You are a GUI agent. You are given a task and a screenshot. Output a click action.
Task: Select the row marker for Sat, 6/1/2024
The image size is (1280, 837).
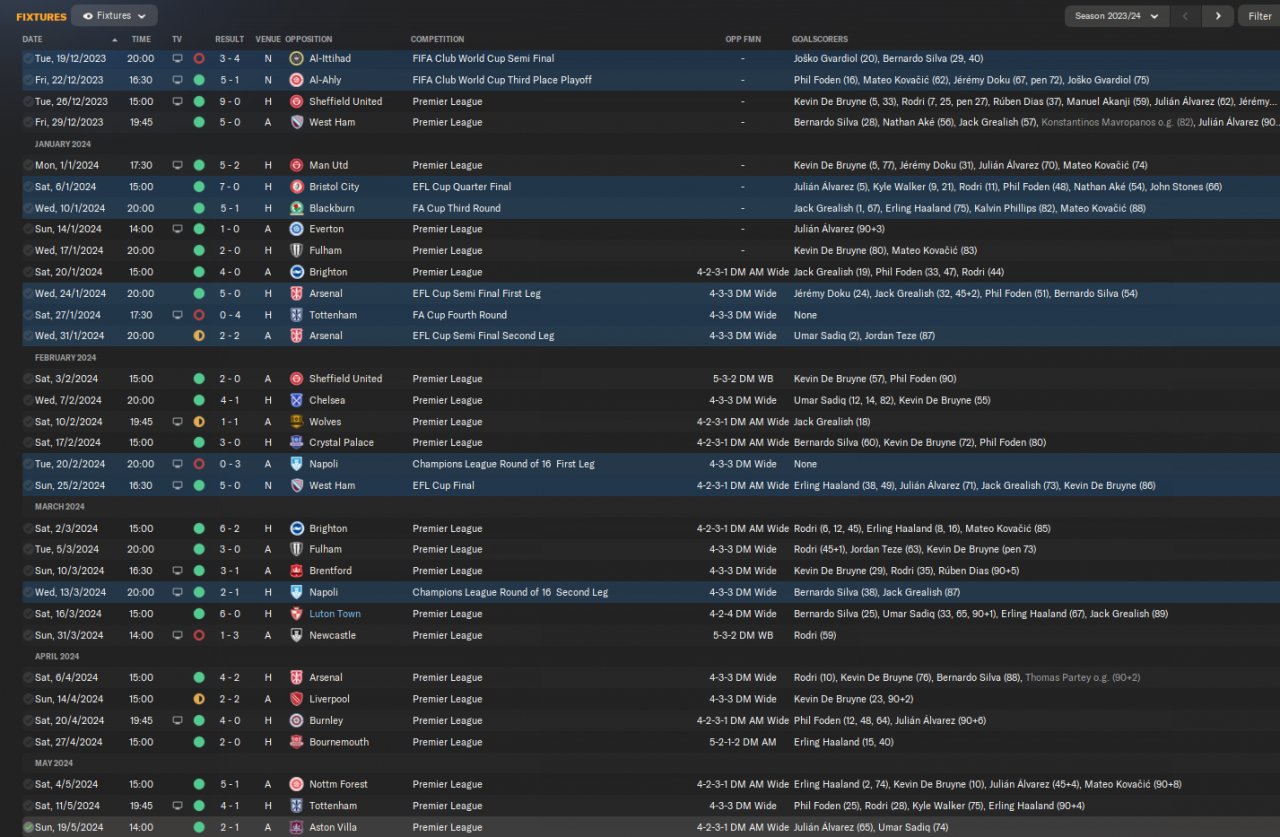click(28, 187)
